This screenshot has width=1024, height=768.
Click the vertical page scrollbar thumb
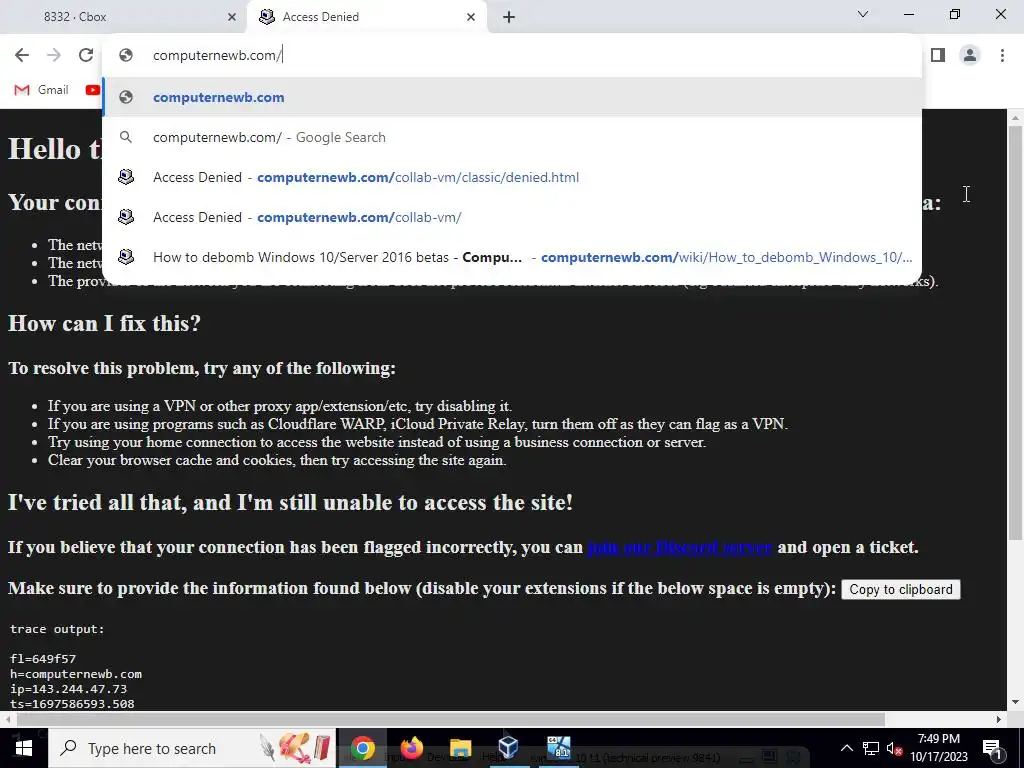pyautogui.click(x=1015, y=333)
